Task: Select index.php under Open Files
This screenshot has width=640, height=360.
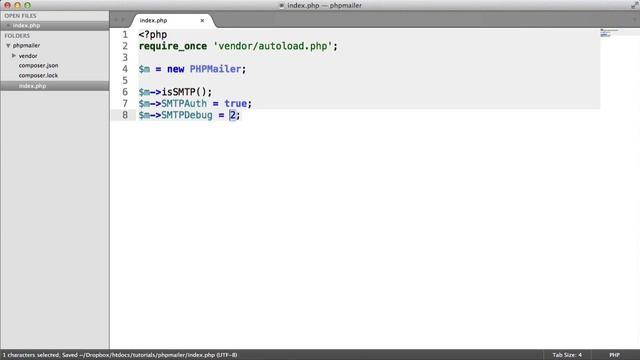Action: pyautogui.click(x=27, y=25)
